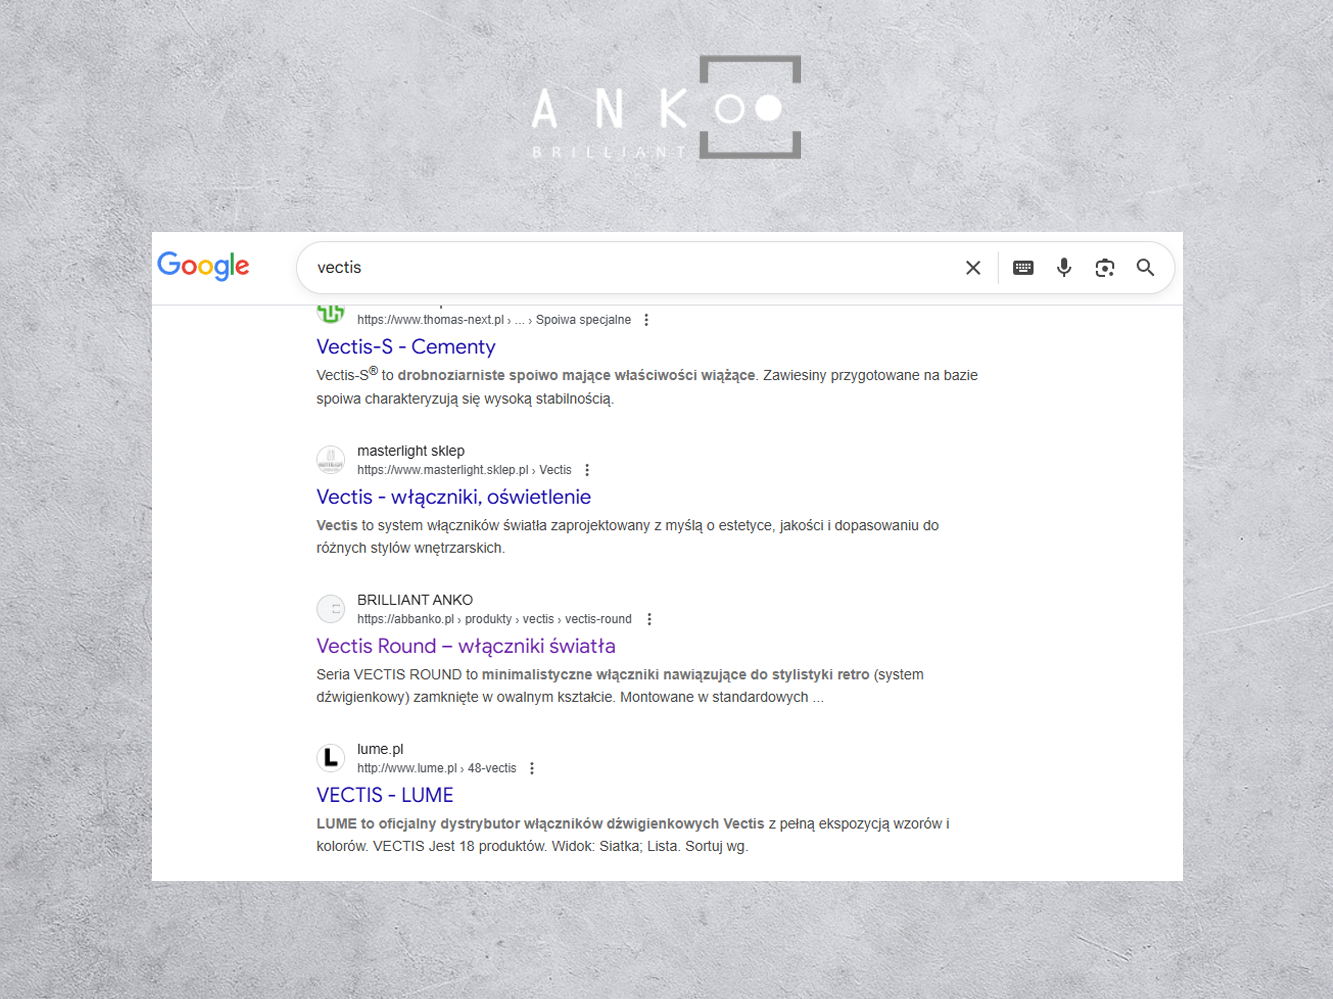Click into the search field containing vectis
Screen dimensions: 1333x999
[x=630, y=268]
